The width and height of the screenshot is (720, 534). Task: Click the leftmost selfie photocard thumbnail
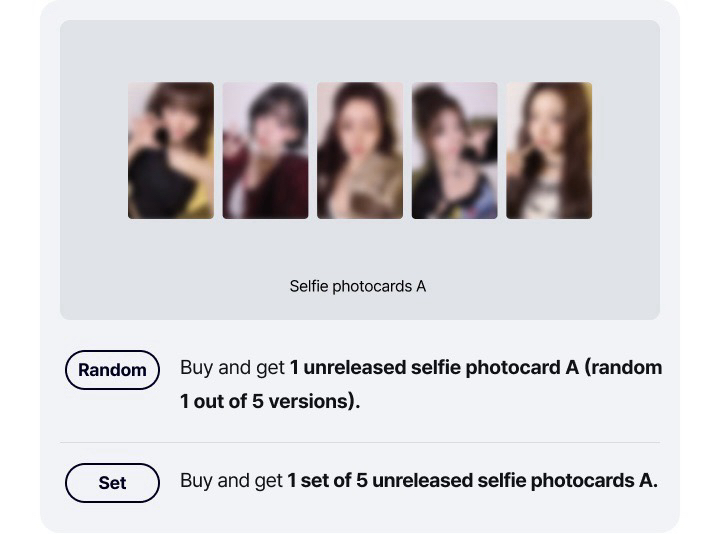click(x=171, y=151)
